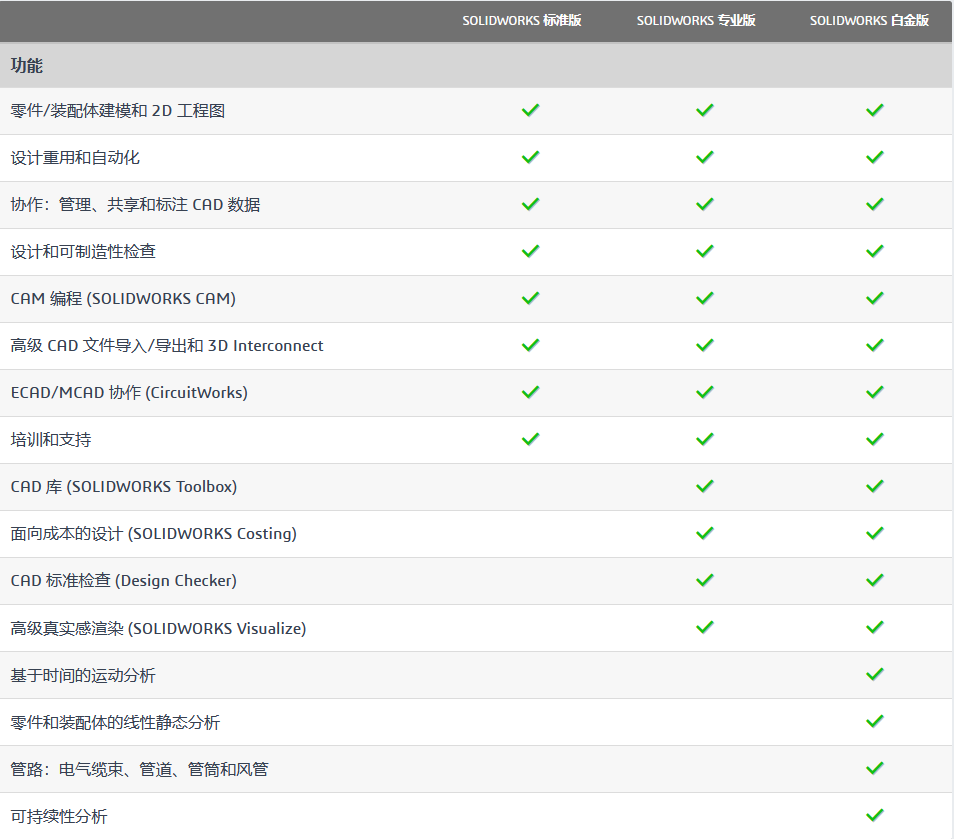Select the CAD 标准检查 (Design Checker) label
The image size is (954, 839).
pyautogui.click(x=124, y=580)
